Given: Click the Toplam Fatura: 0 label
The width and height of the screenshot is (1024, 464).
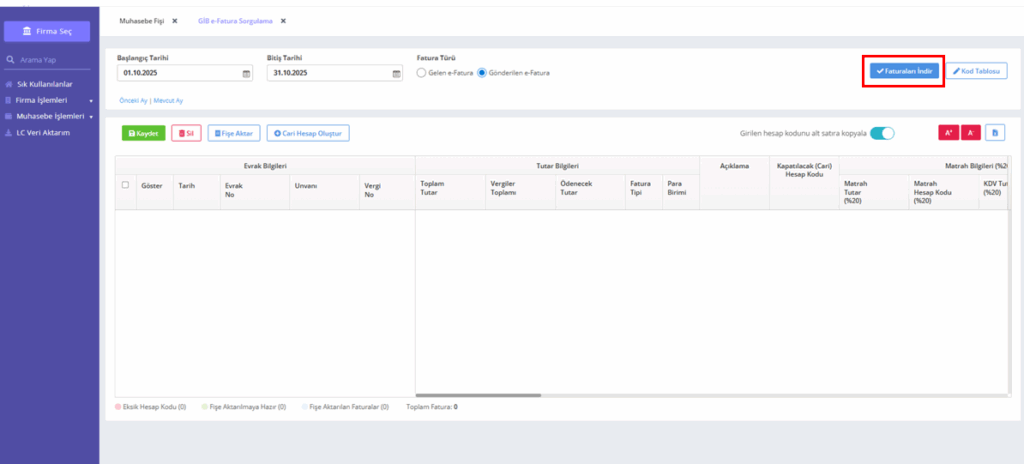Looking at the screenshot, I should 432,406.
